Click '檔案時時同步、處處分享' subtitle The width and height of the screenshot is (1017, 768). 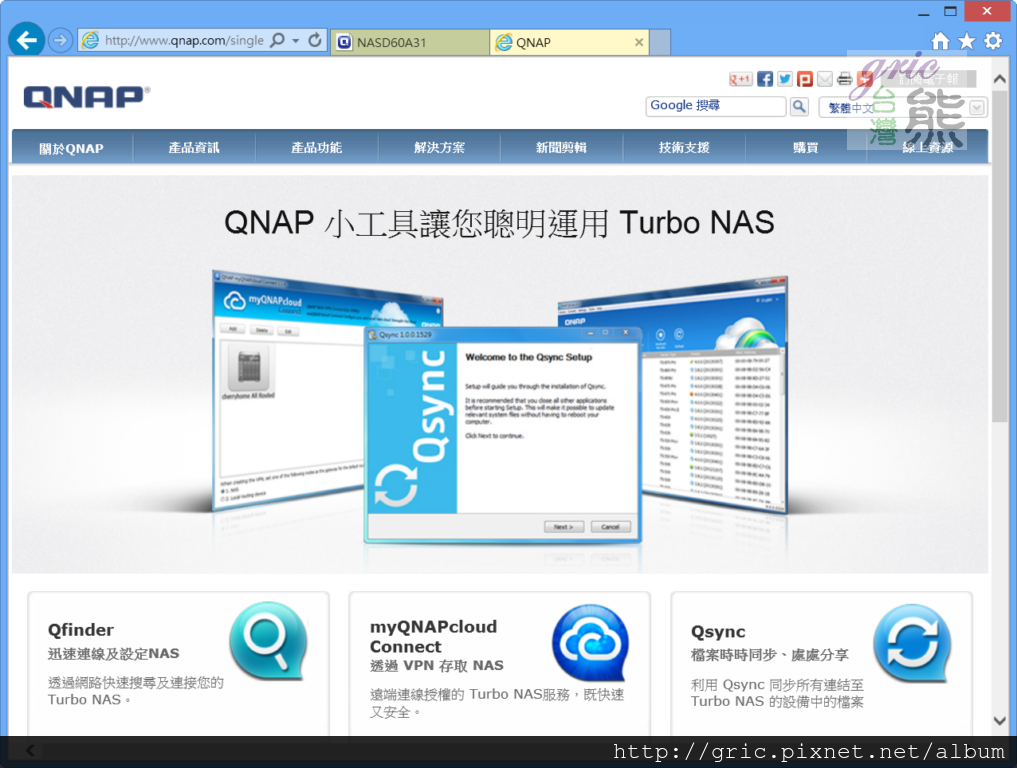(x=769, y=655)
